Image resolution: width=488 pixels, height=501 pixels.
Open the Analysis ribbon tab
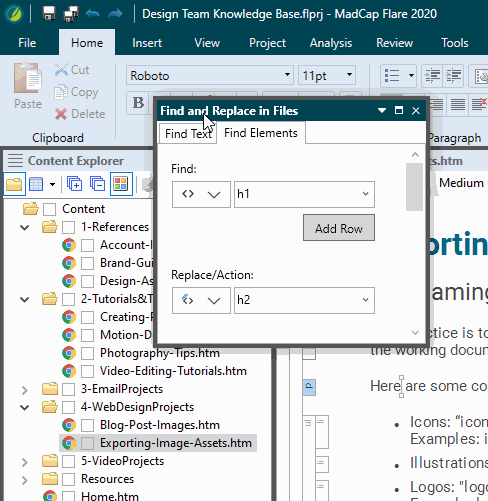tap(331, 43)
